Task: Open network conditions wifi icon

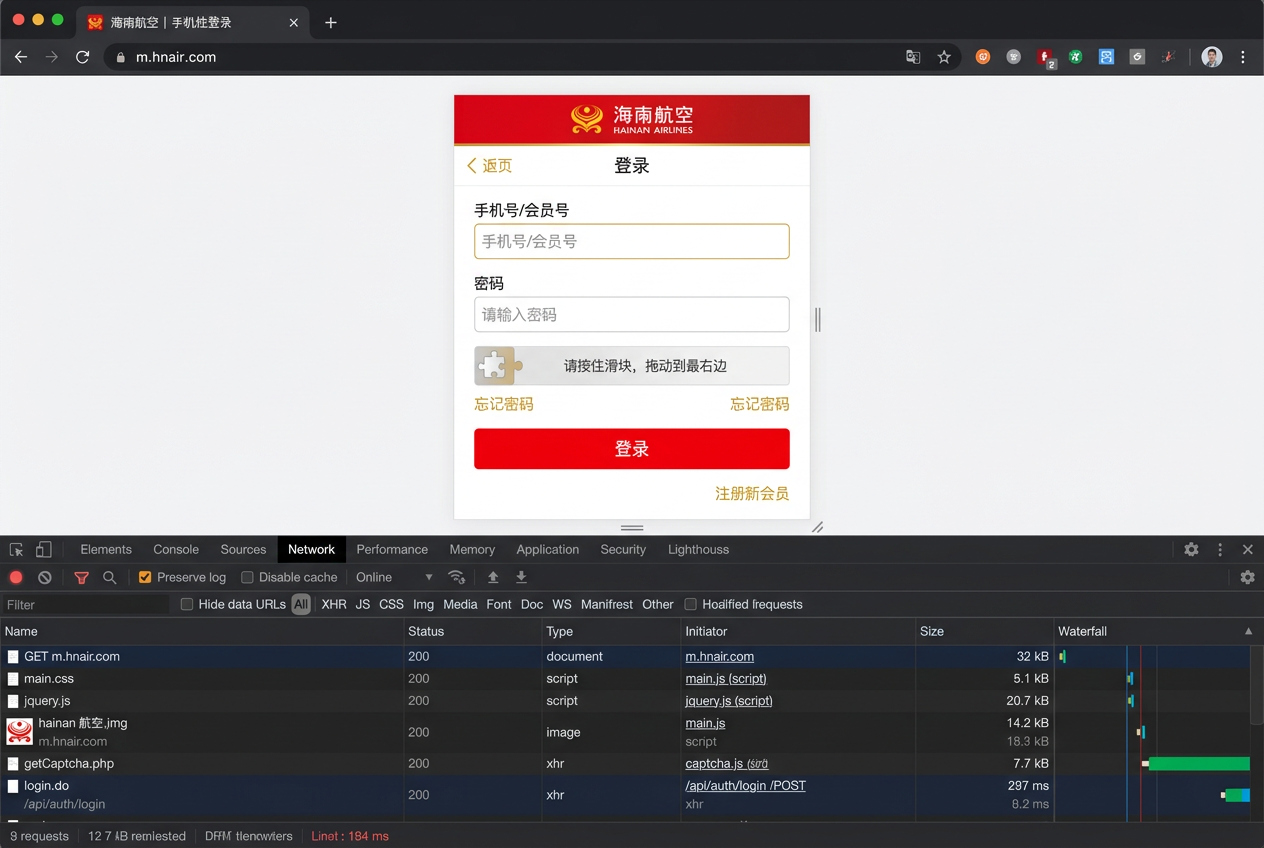Action: (x=457, y=577)
